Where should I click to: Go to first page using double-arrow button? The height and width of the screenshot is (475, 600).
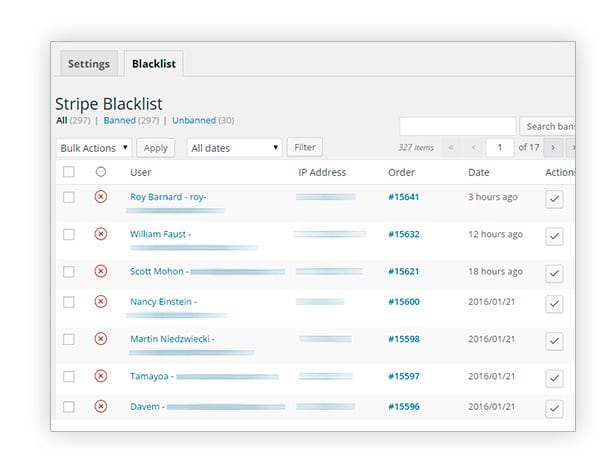pos(451,147)
